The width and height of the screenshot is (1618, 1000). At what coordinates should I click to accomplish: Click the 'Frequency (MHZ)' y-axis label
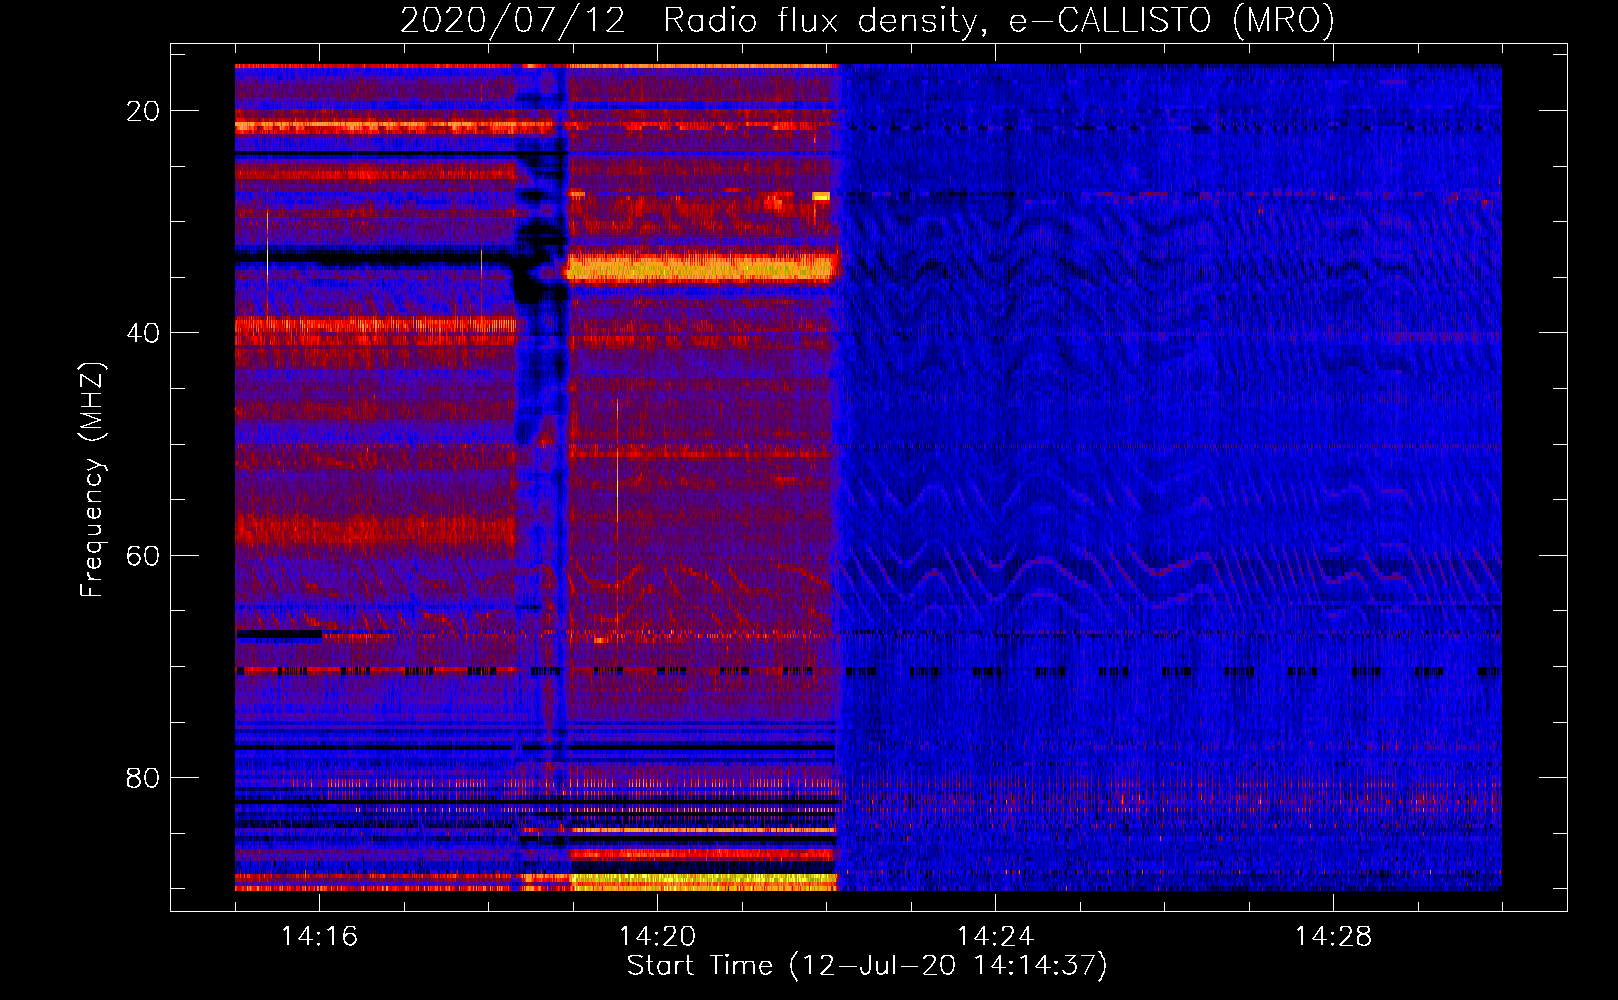point(92,479)
